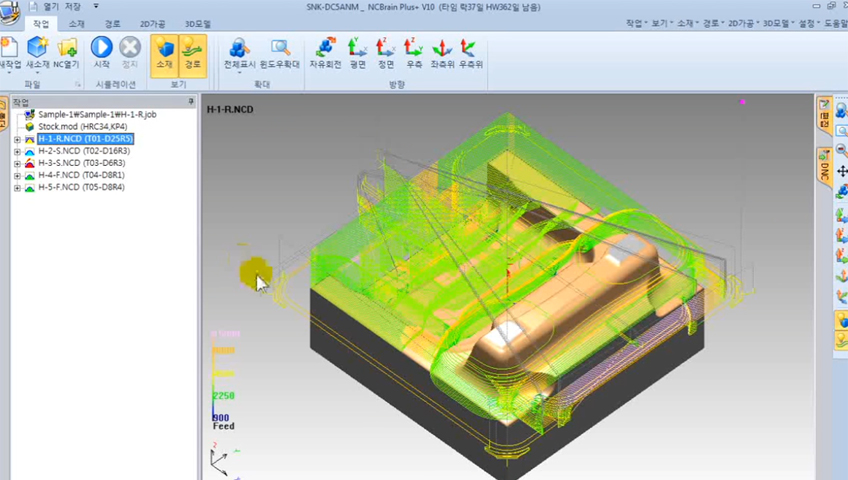Open the 3D모델 ribbon tab
This screenshot has height=480, width=848.
197,23
